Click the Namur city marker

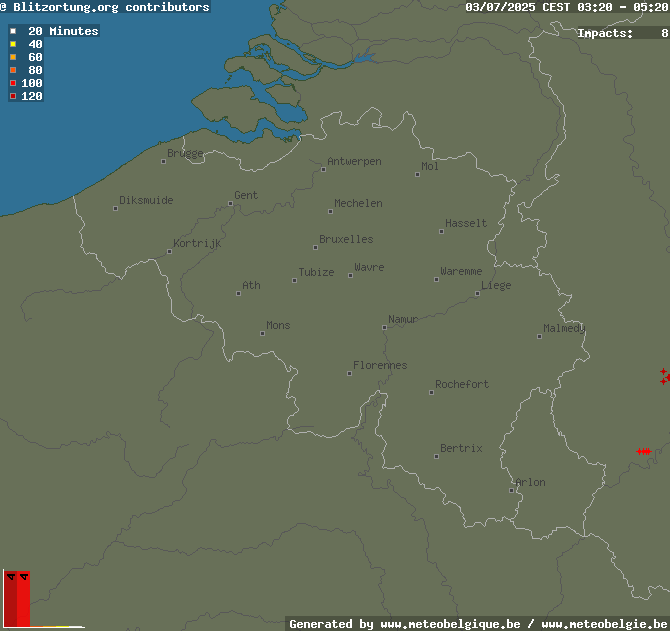385,328
